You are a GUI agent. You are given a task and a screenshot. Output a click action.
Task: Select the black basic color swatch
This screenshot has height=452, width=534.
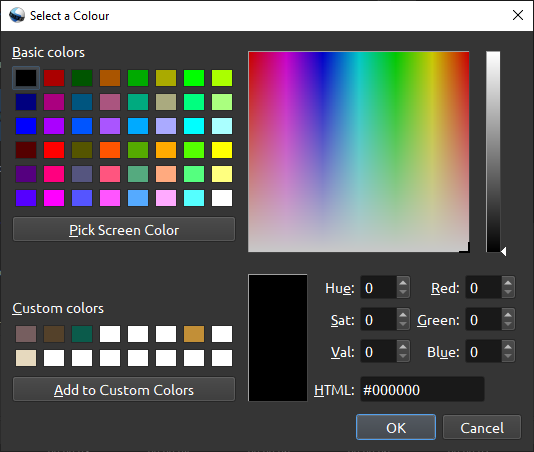(x=26, y=78)
